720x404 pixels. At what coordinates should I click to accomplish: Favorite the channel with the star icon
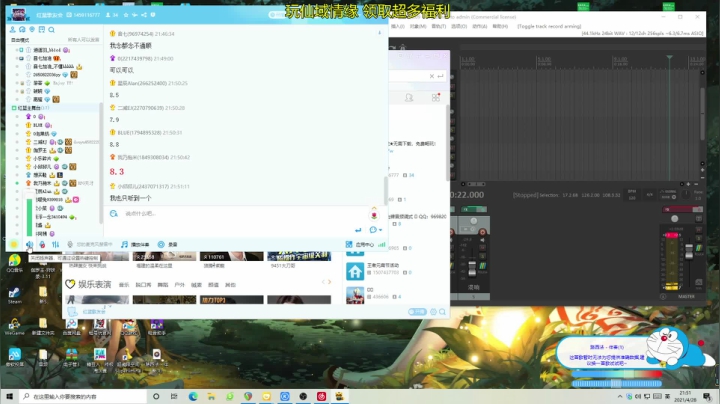pyautogui.click(x=126, y=15)
